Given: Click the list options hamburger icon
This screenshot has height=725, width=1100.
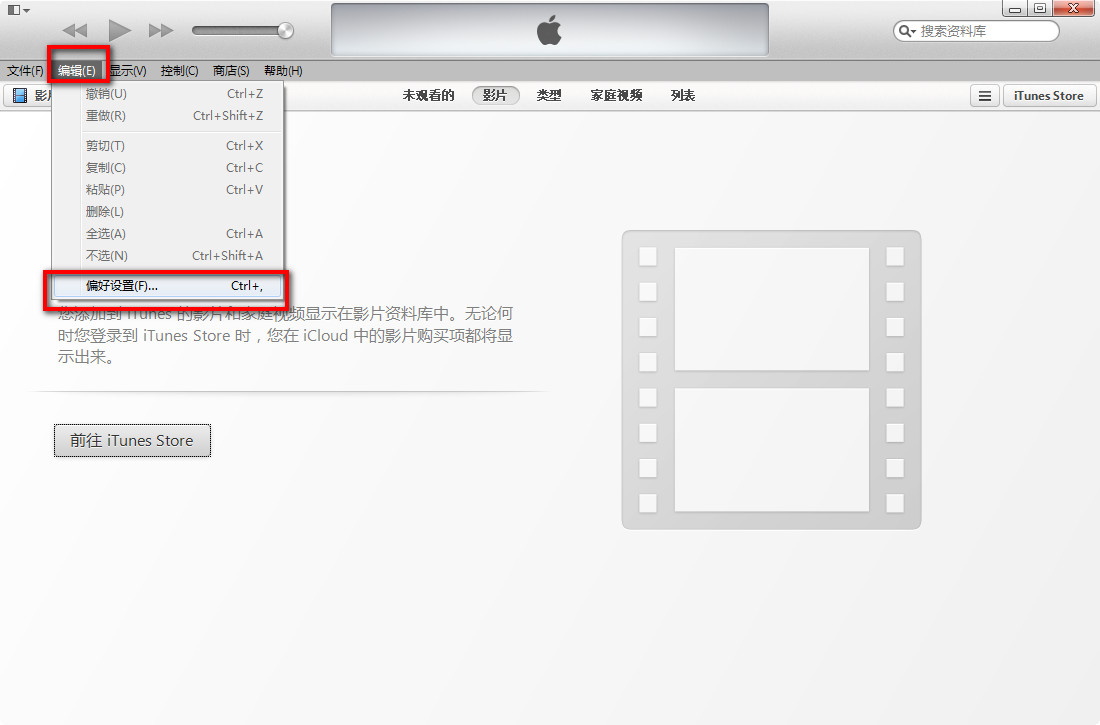Looking at the screenshot, I should pyautogui.click(x=984, y=95).
